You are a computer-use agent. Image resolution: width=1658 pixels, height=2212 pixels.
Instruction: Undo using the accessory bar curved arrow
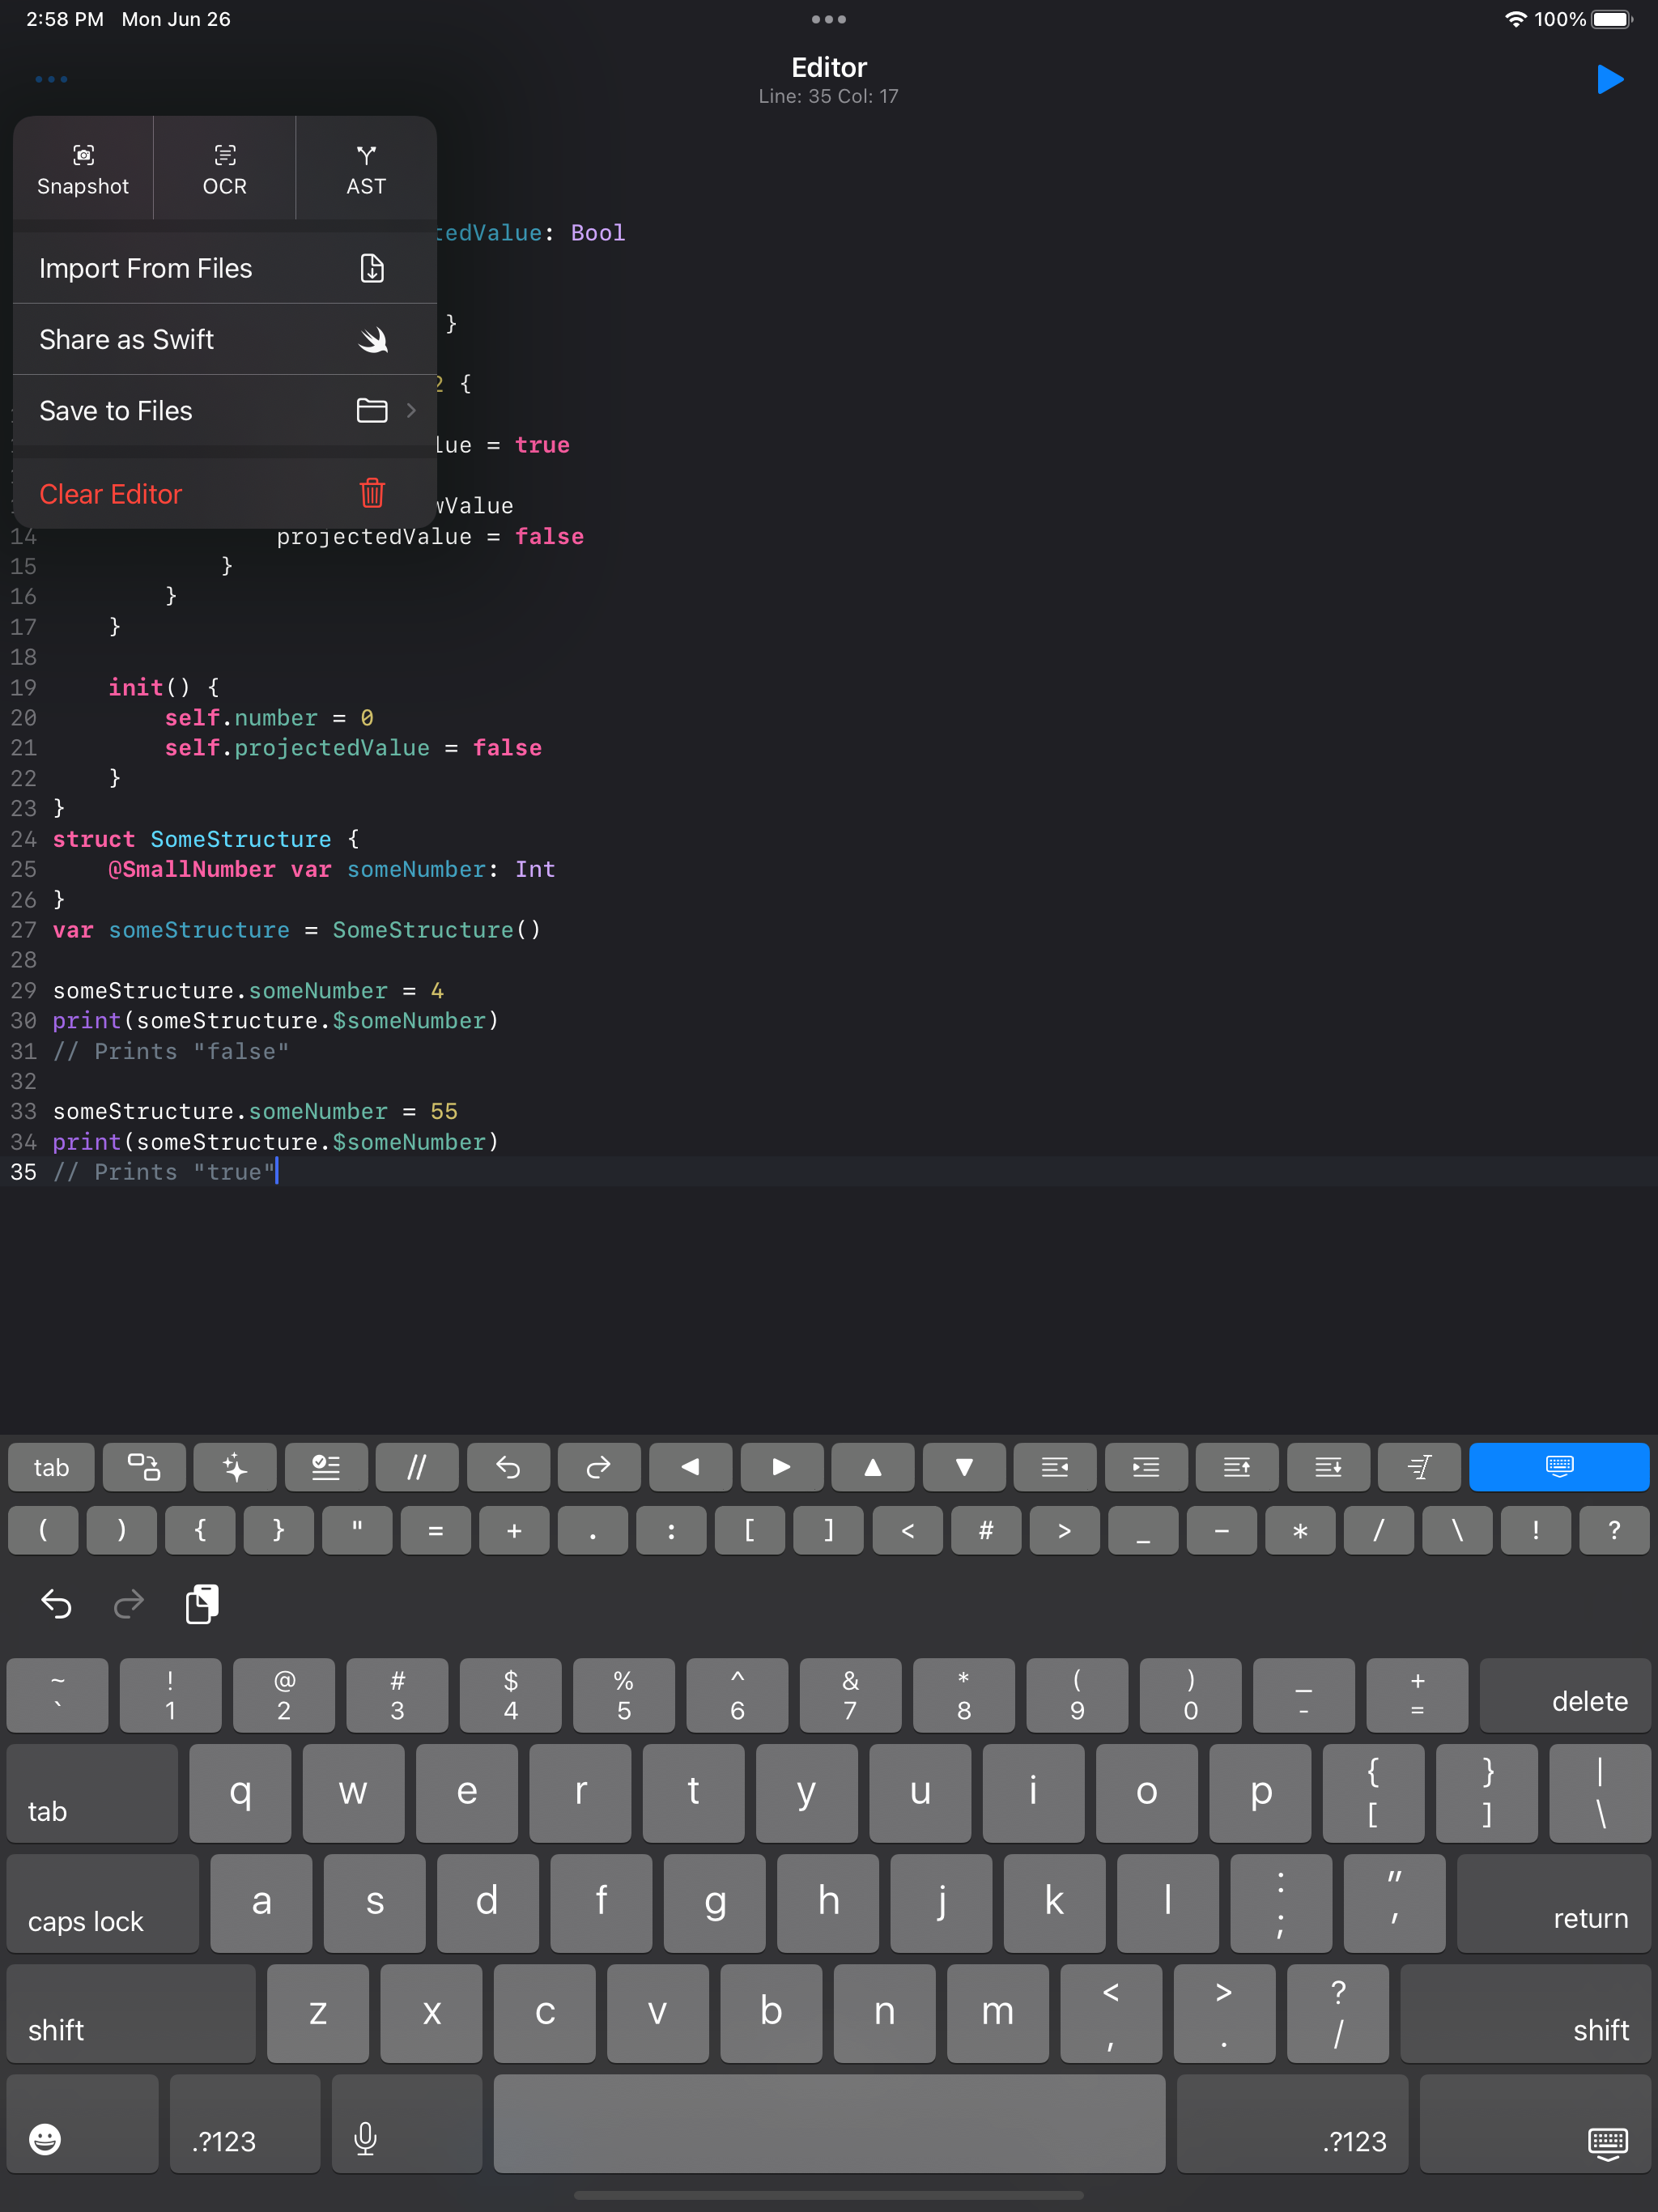click(x=508, y=1468)
